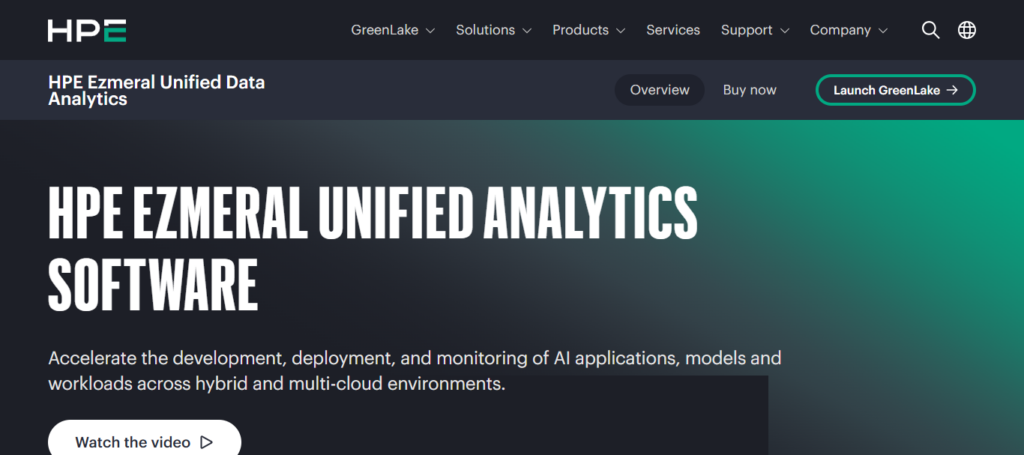Click the arrow in Launch GreenLake button
Screen dimensions: 1024x455
click(952, 90)
